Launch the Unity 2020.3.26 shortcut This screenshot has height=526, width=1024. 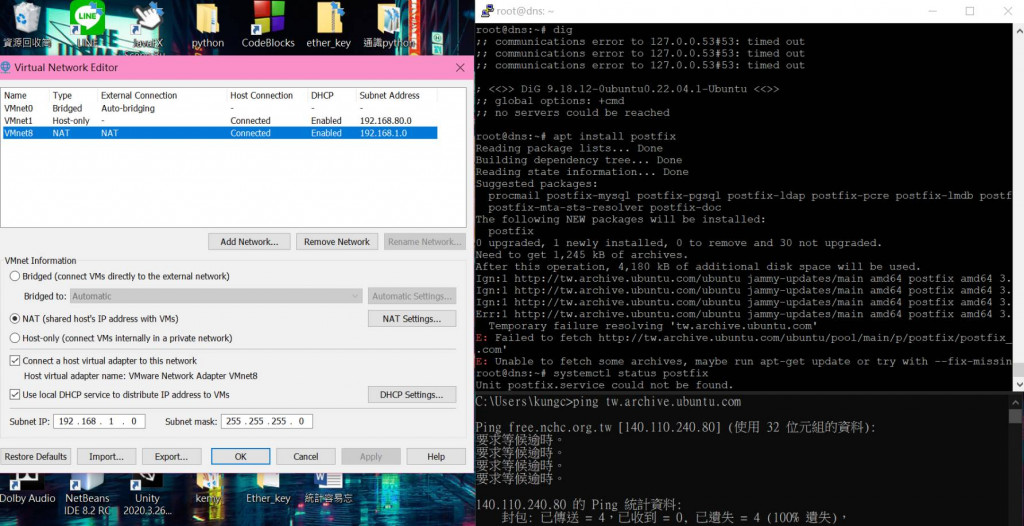pyautogui.click(x=147, y=496)
